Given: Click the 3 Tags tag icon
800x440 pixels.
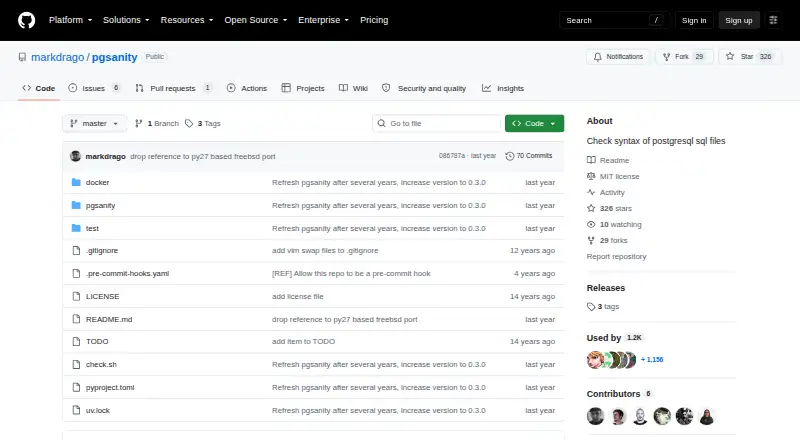Looking at the screenshot, I should point(189,124).
